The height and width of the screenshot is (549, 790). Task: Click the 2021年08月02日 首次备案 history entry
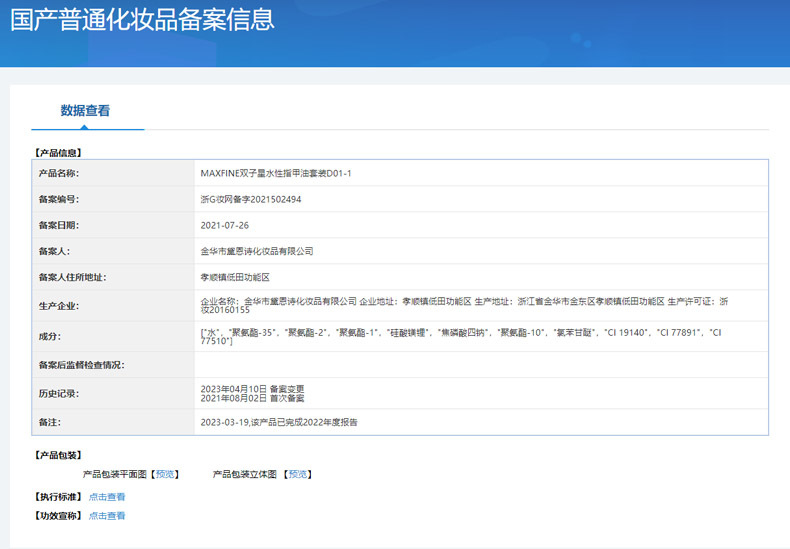(252, 398)
